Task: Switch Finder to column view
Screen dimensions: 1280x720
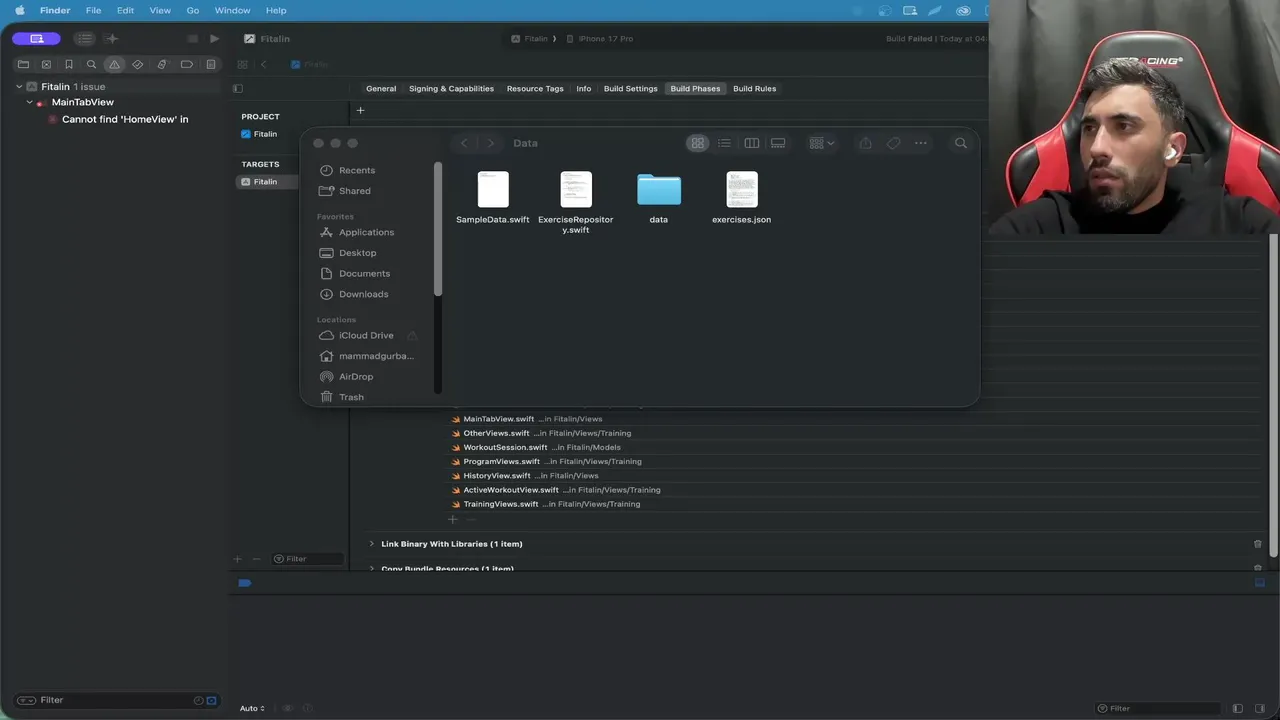Action: tap(751, 143)
